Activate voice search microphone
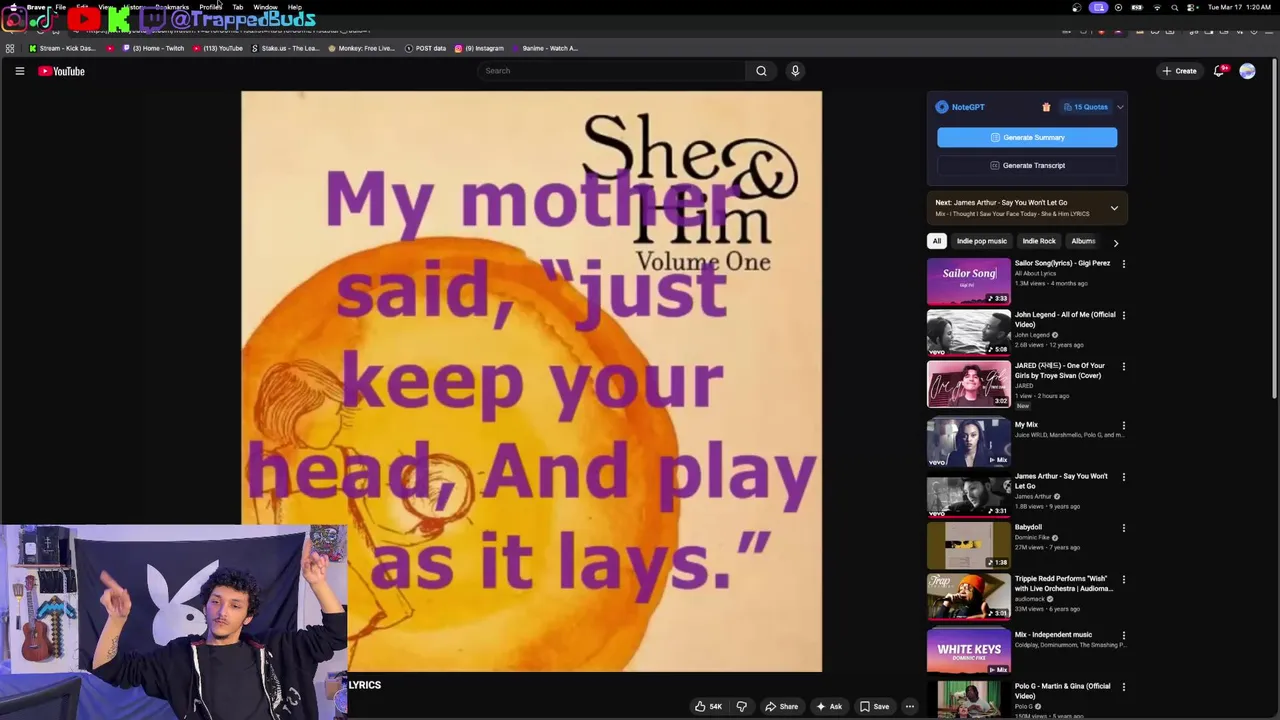This screenshot has height=720, width=1280. pos(795,71)
